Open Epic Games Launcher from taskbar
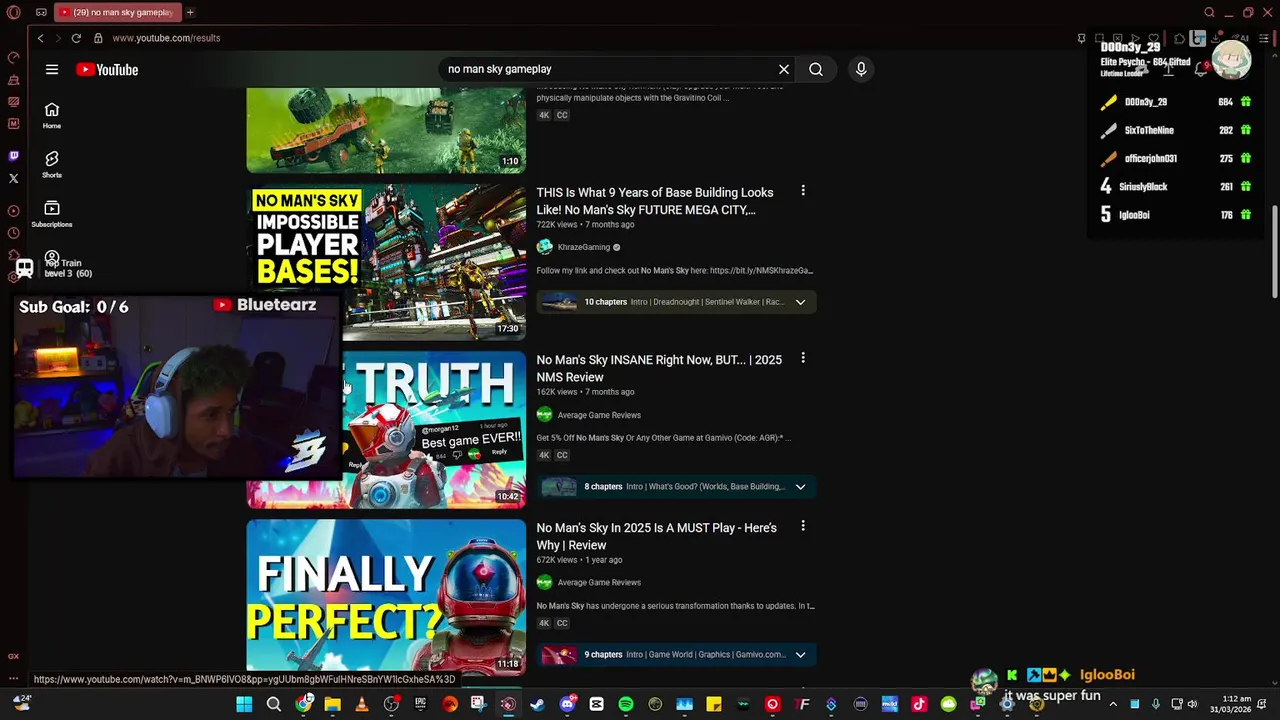Image resolution: width=1280 pixels, height=720 pixels. pyautogui.click(x=420, y=704)
